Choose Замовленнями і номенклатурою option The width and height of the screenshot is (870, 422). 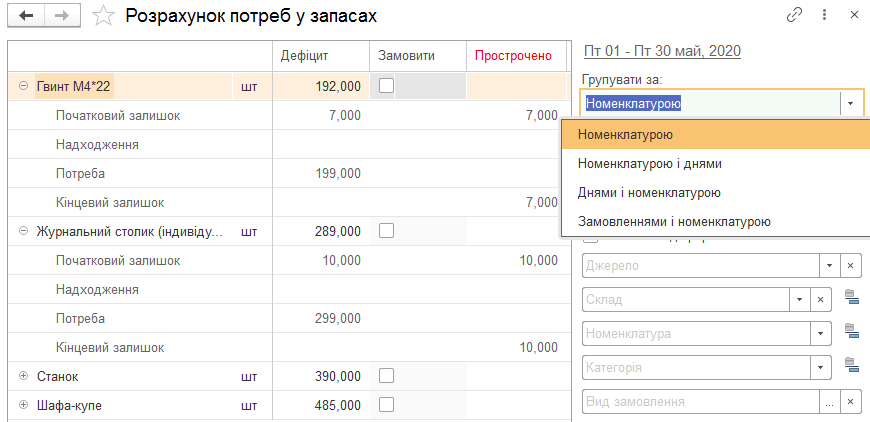pos(716,222)
